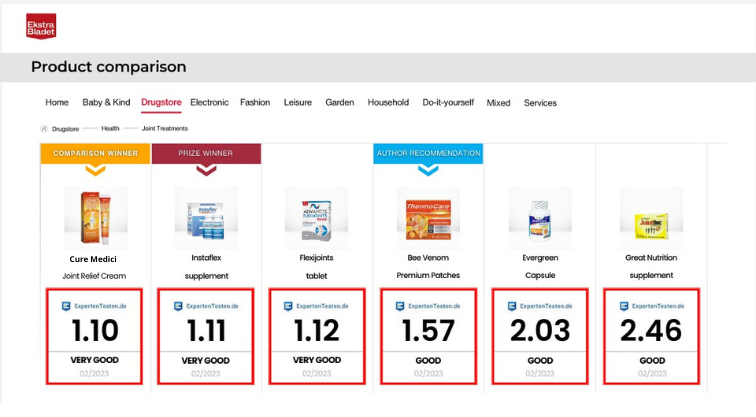Click the ExpertenTesten icon on 1.11 badge

click(x=178, y=306)
